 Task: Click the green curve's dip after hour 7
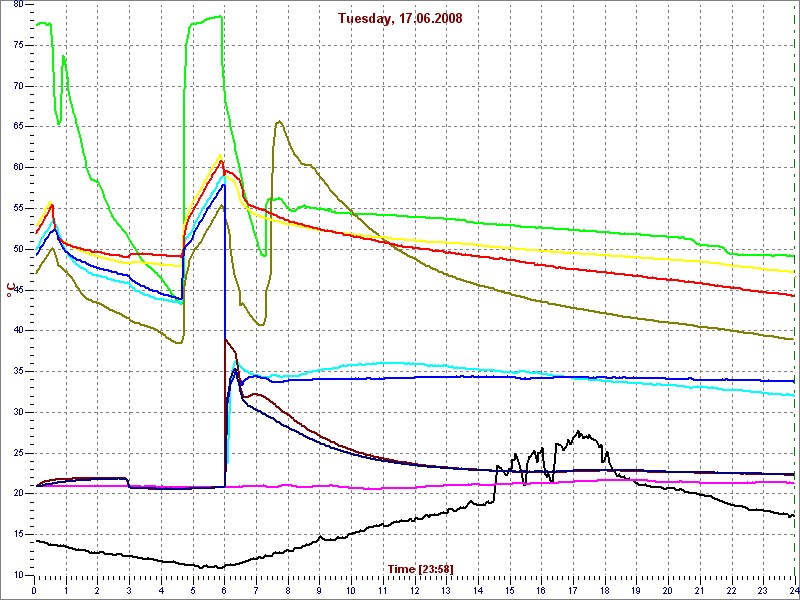pos(263,254)
